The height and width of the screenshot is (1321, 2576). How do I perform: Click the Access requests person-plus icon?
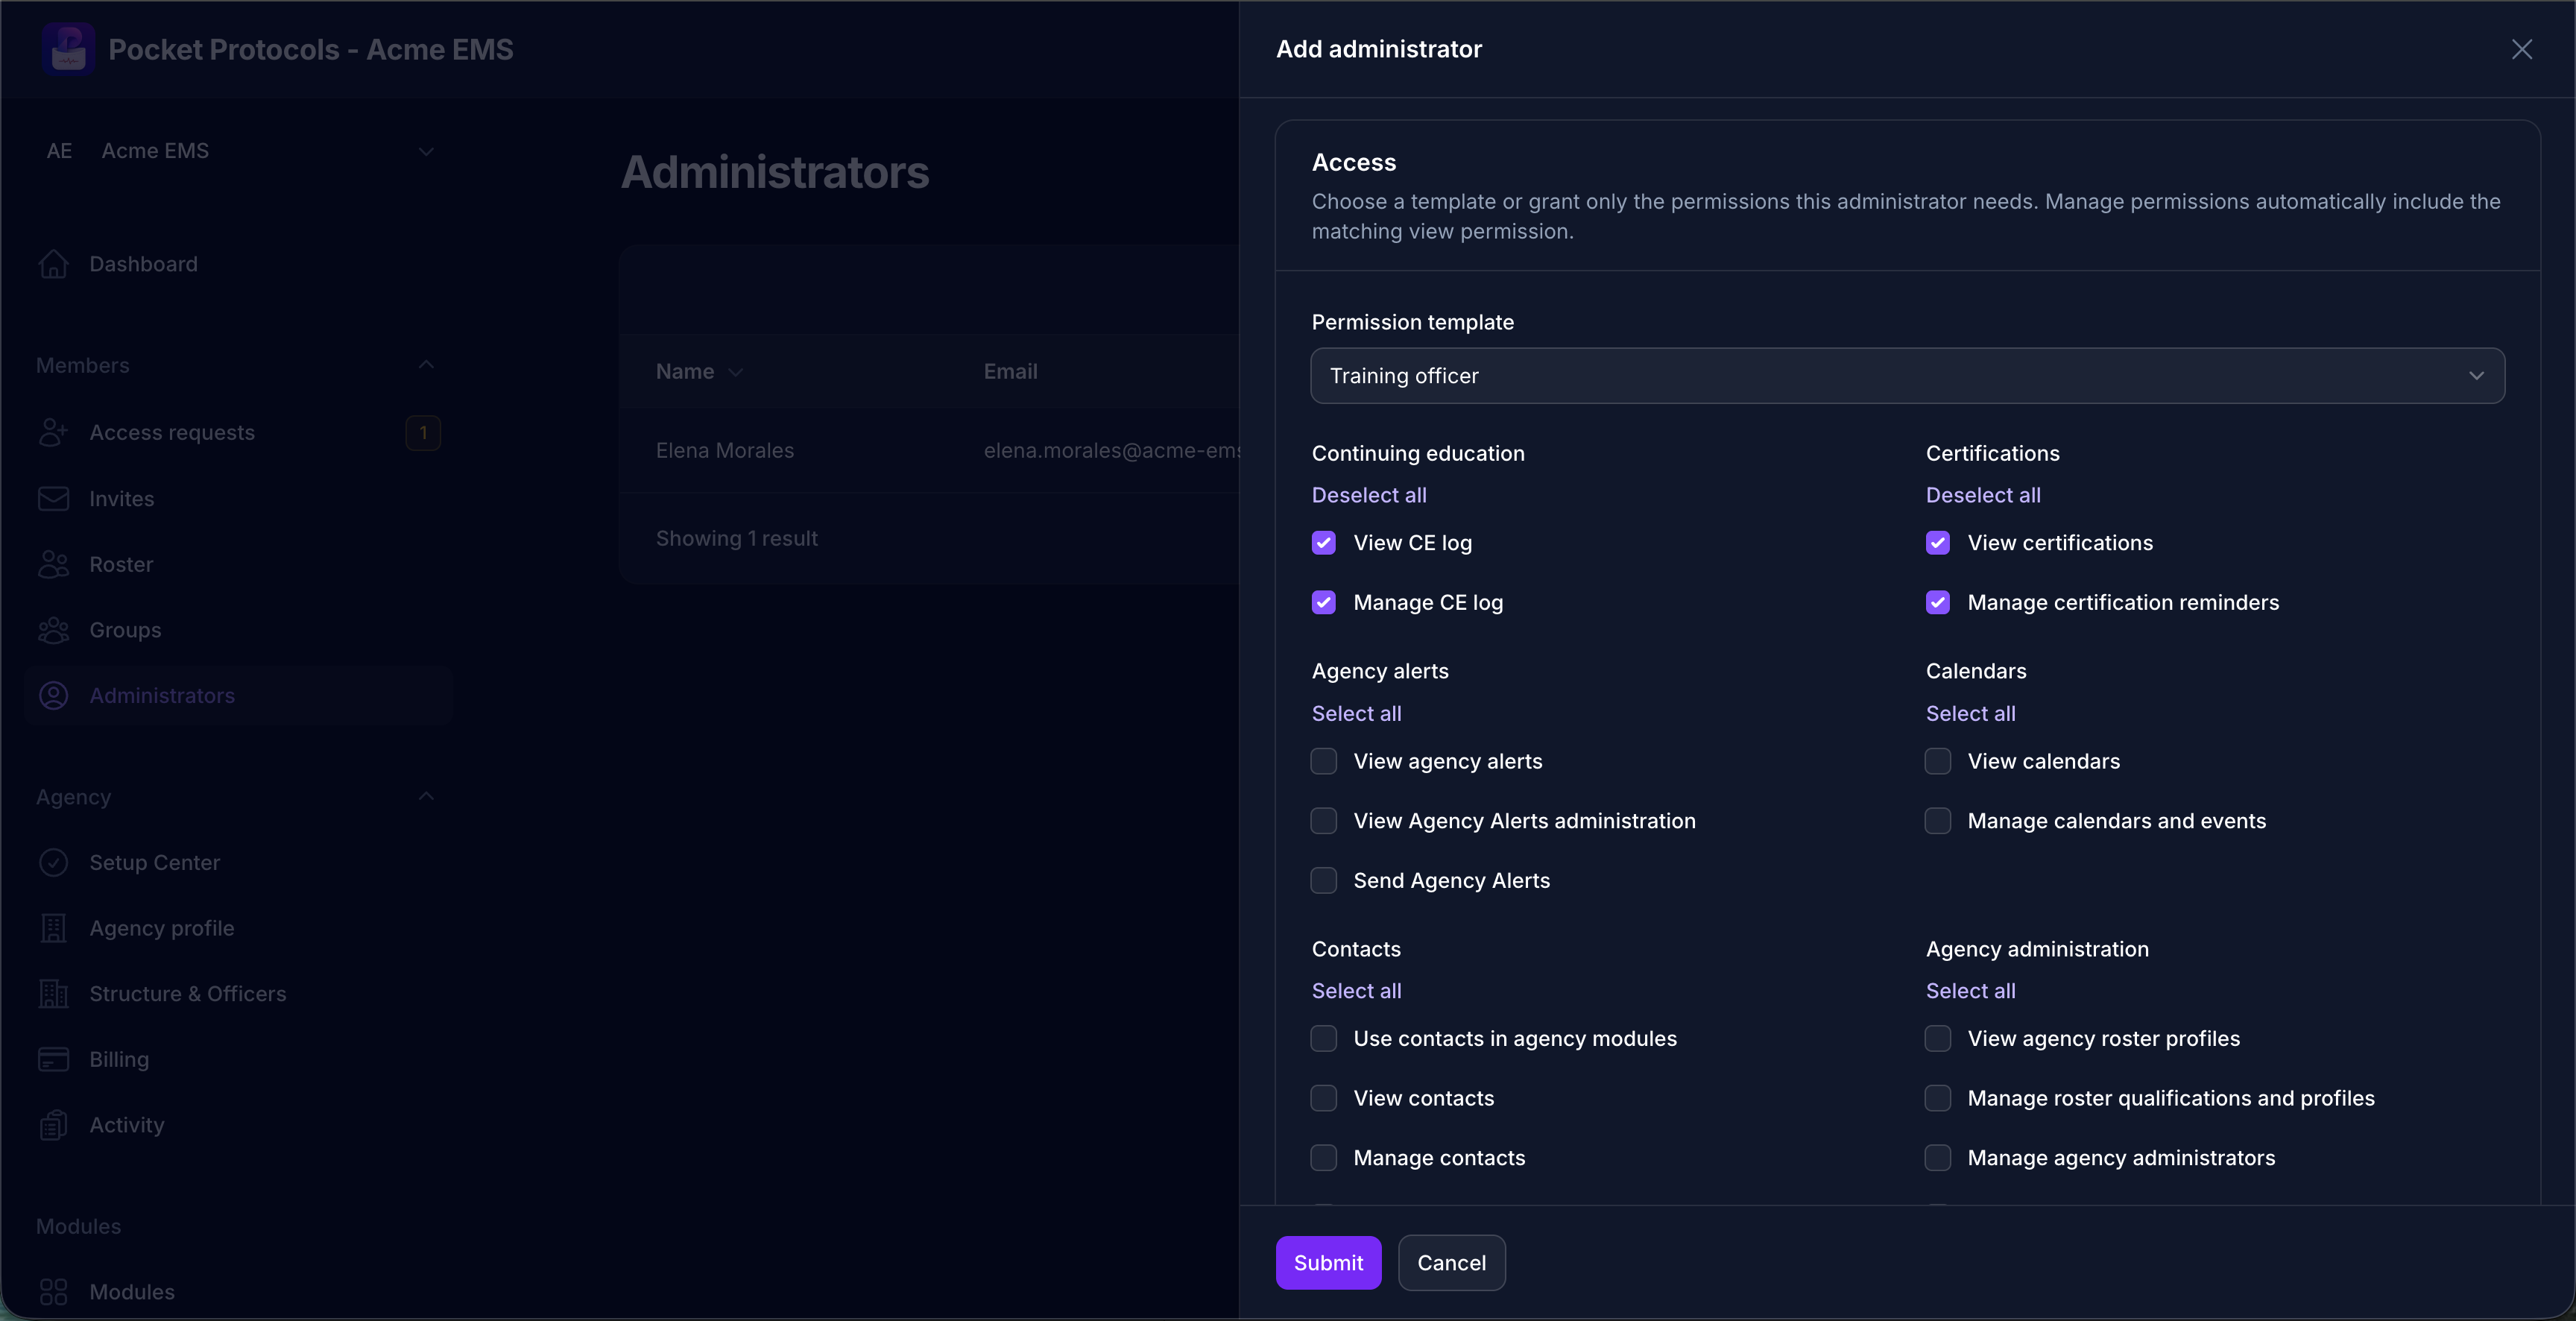click(x=53, y=432)
